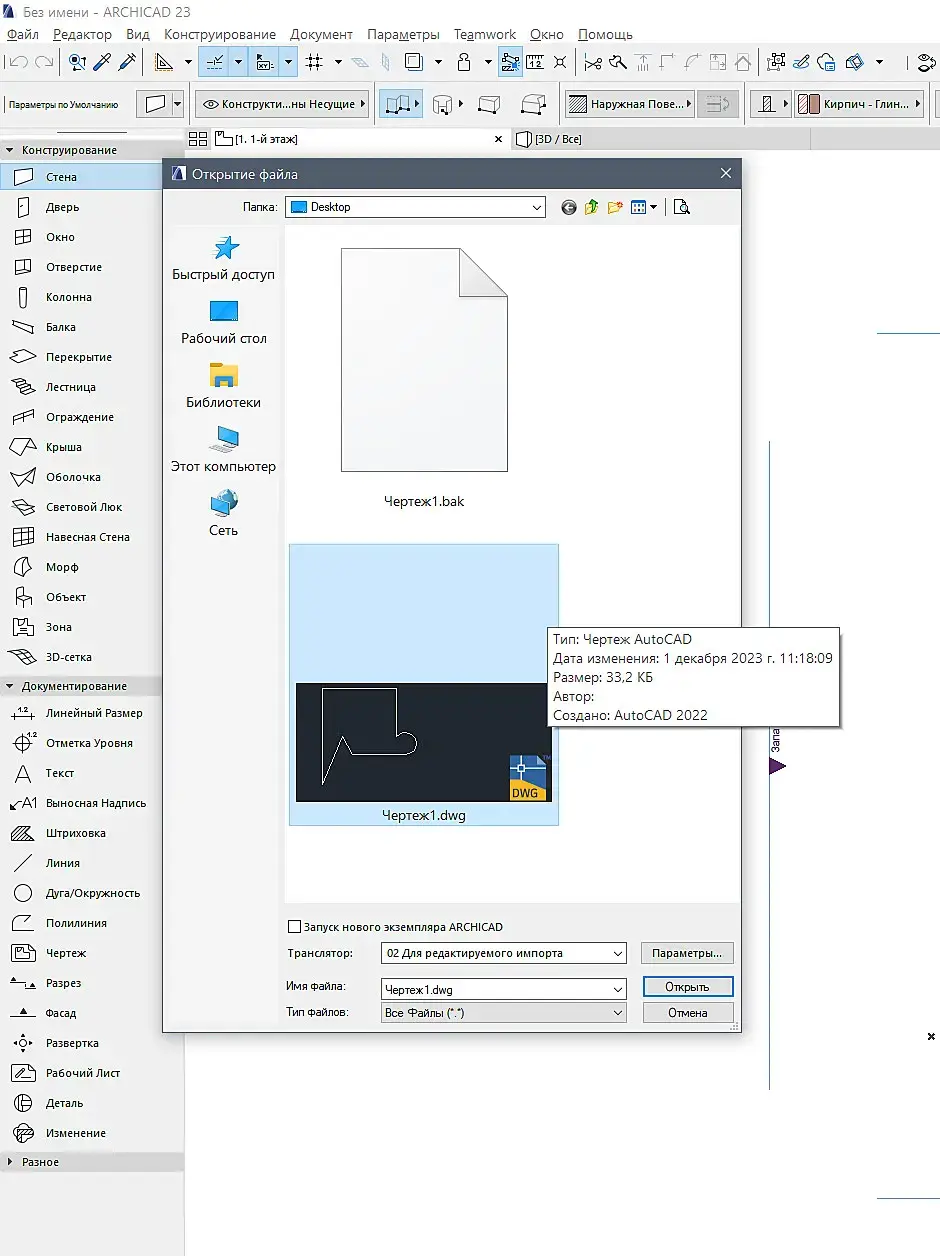940x1256 pixels.
Task: Open the Конструирование menu in menu bar
Action: coord(220,34)
